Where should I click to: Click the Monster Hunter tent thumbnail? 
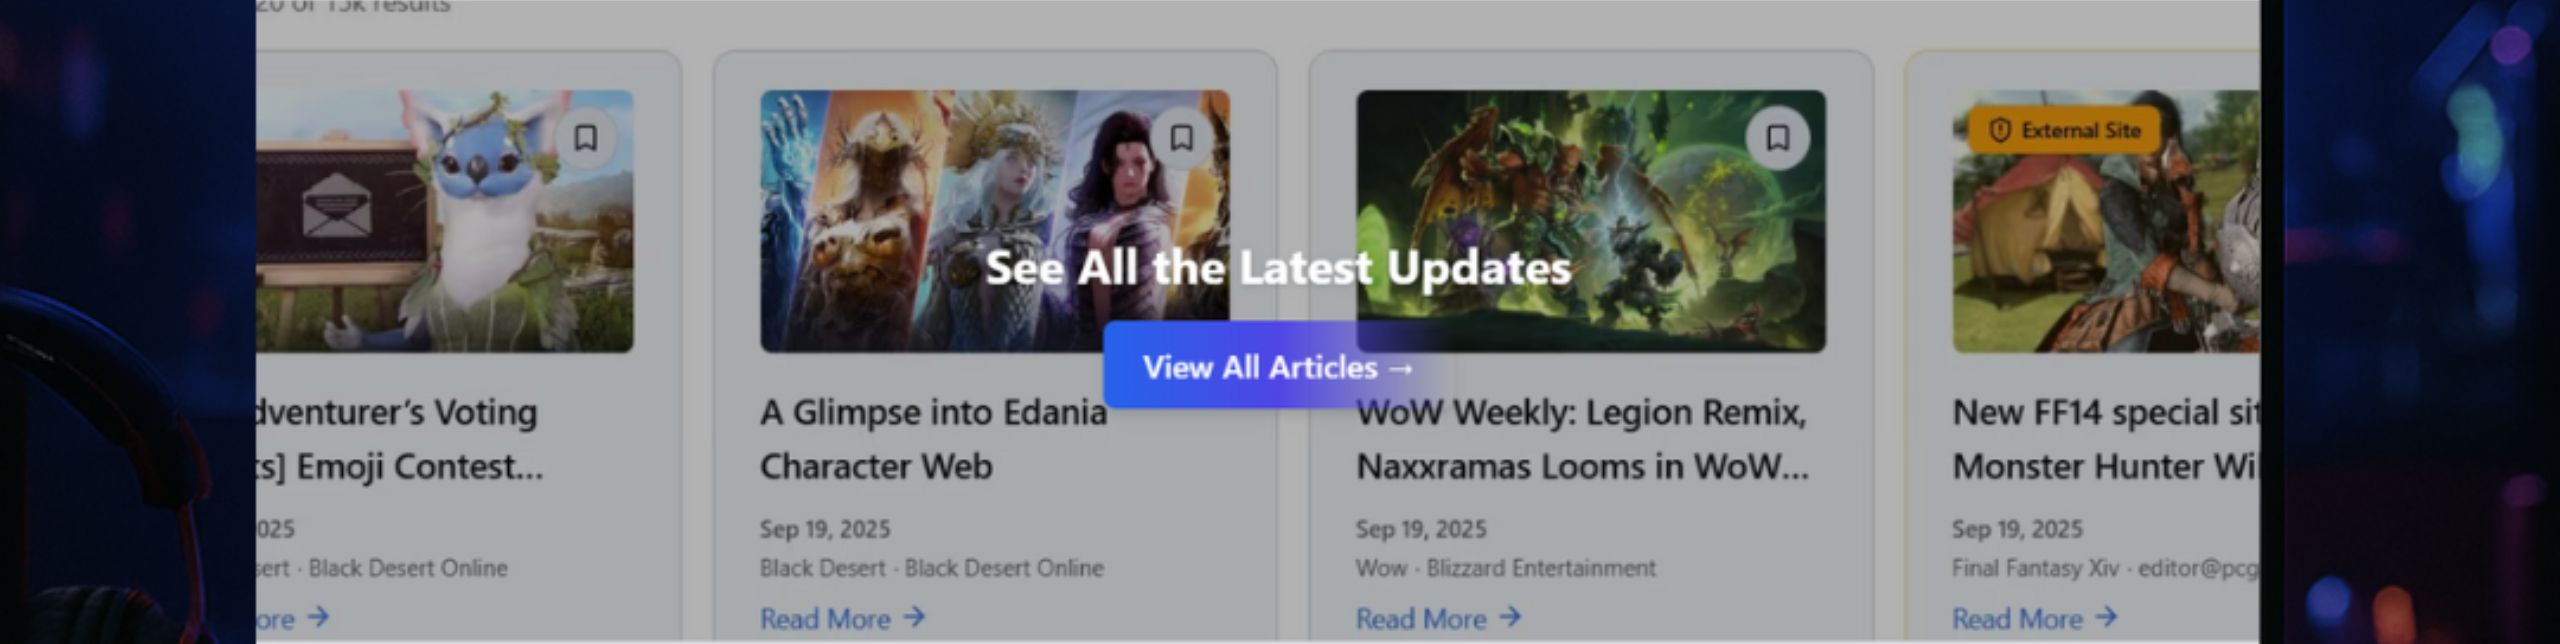point(2106,221)
